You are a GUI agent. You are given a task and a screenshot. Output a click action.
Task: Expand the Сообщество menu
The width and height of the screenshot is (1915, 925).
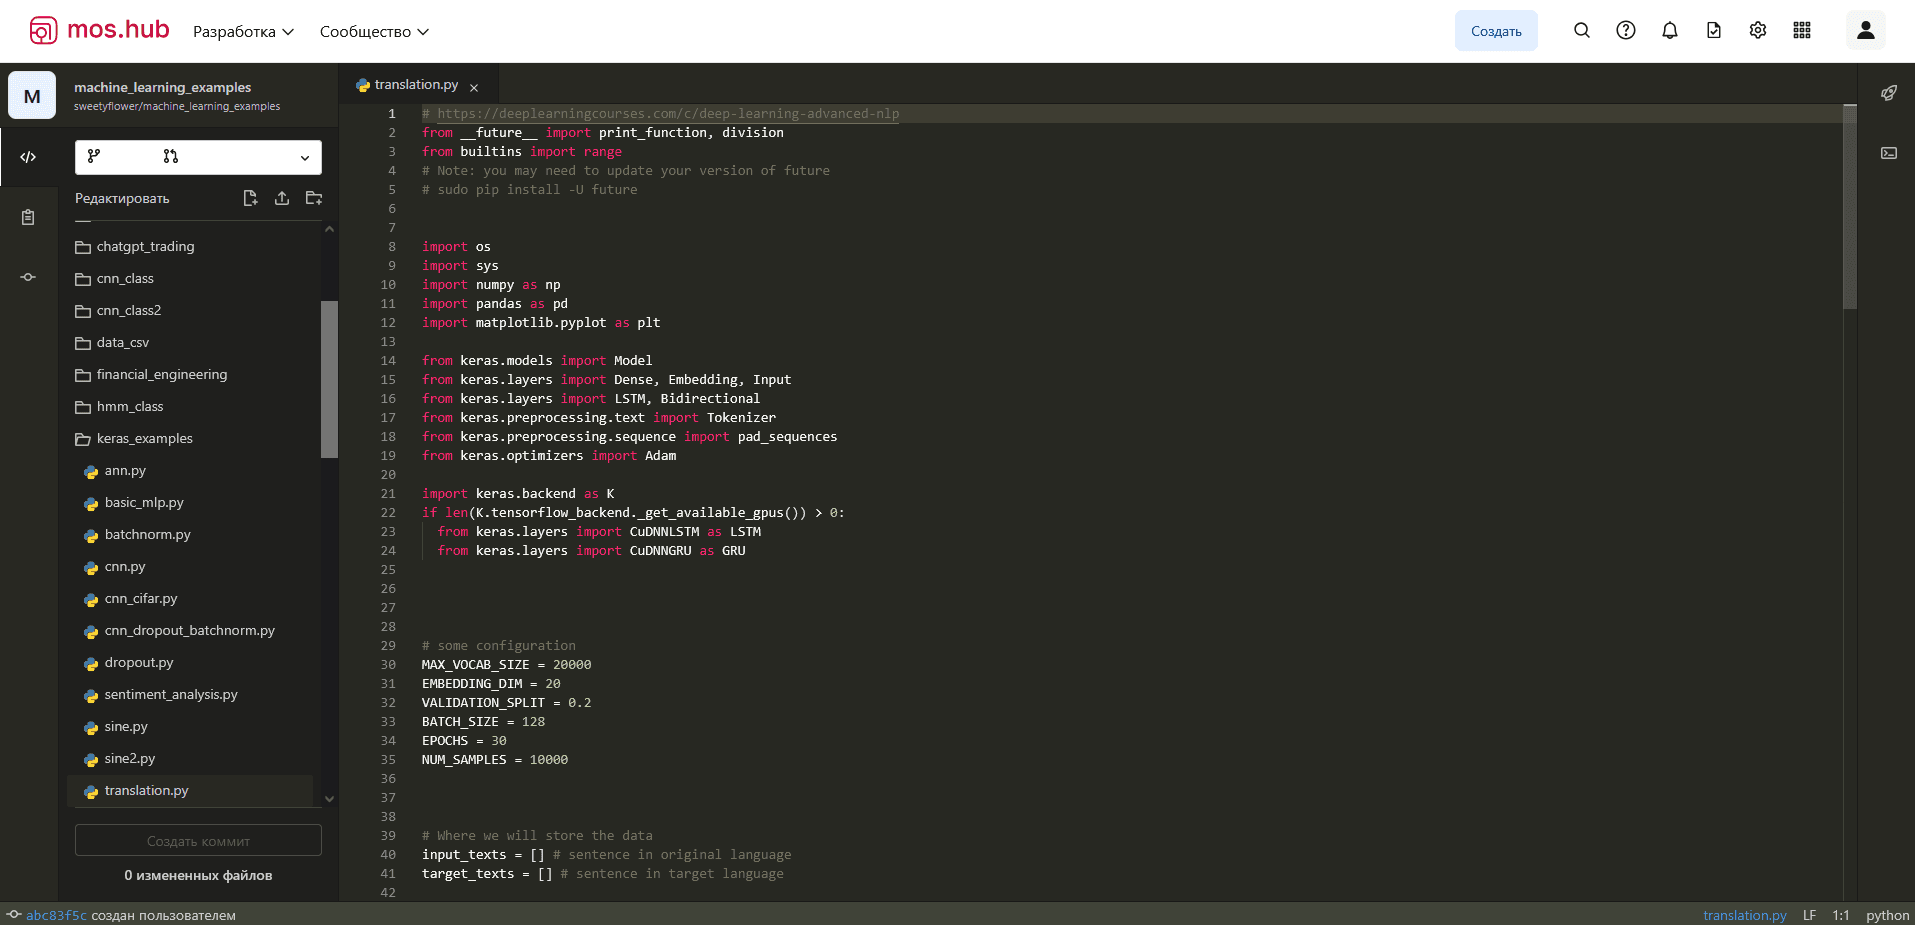[x=374, y=32]
